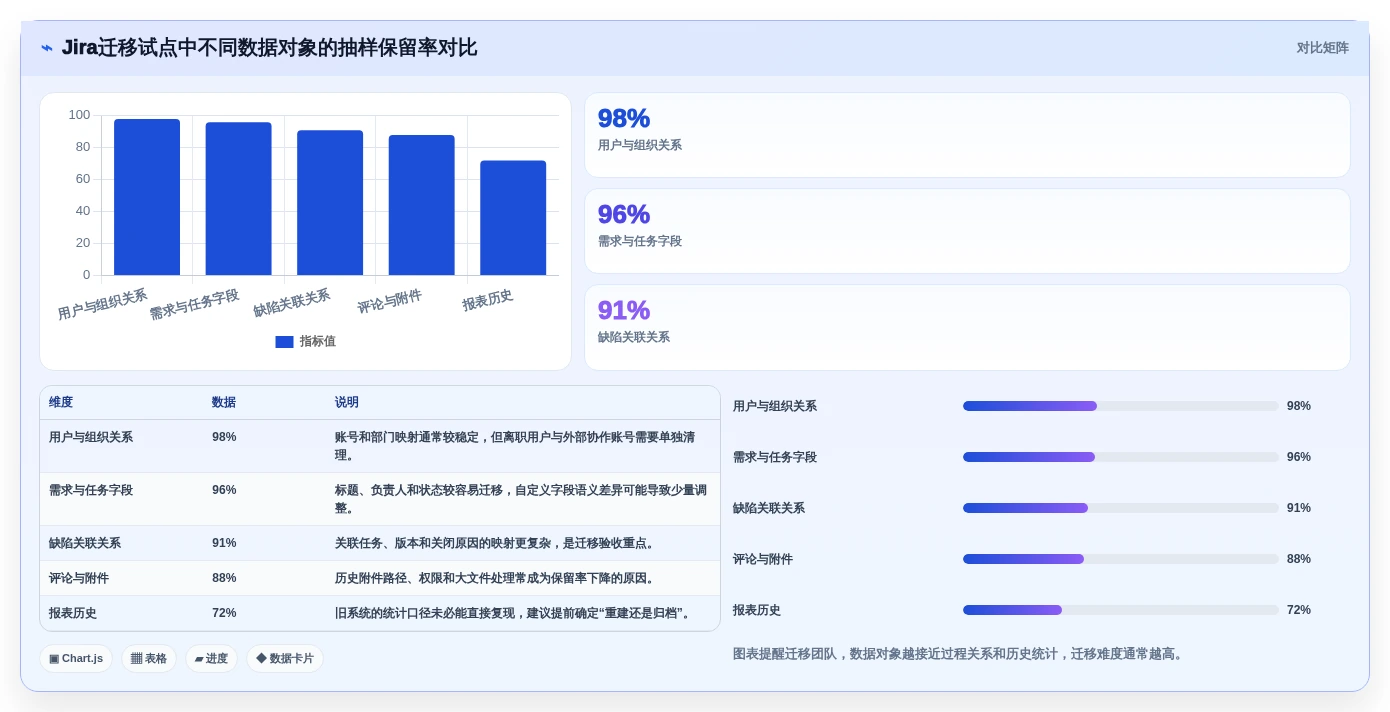Click the Chart.js tag chip
The image size is (1390, 712).
click(x=76, y=658)
